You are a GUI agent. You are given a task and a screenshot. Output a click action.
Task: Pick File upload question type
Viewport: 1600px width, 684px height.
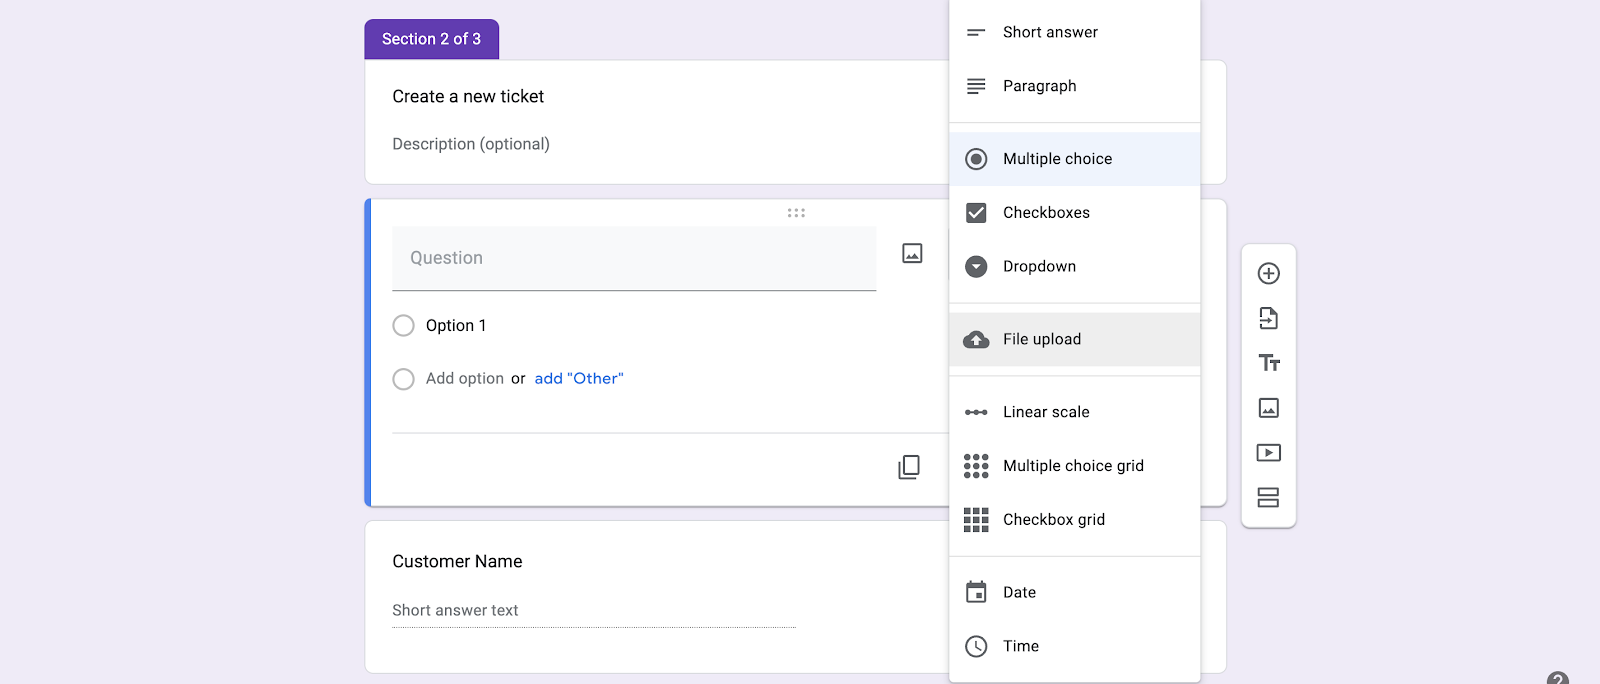1074,339
